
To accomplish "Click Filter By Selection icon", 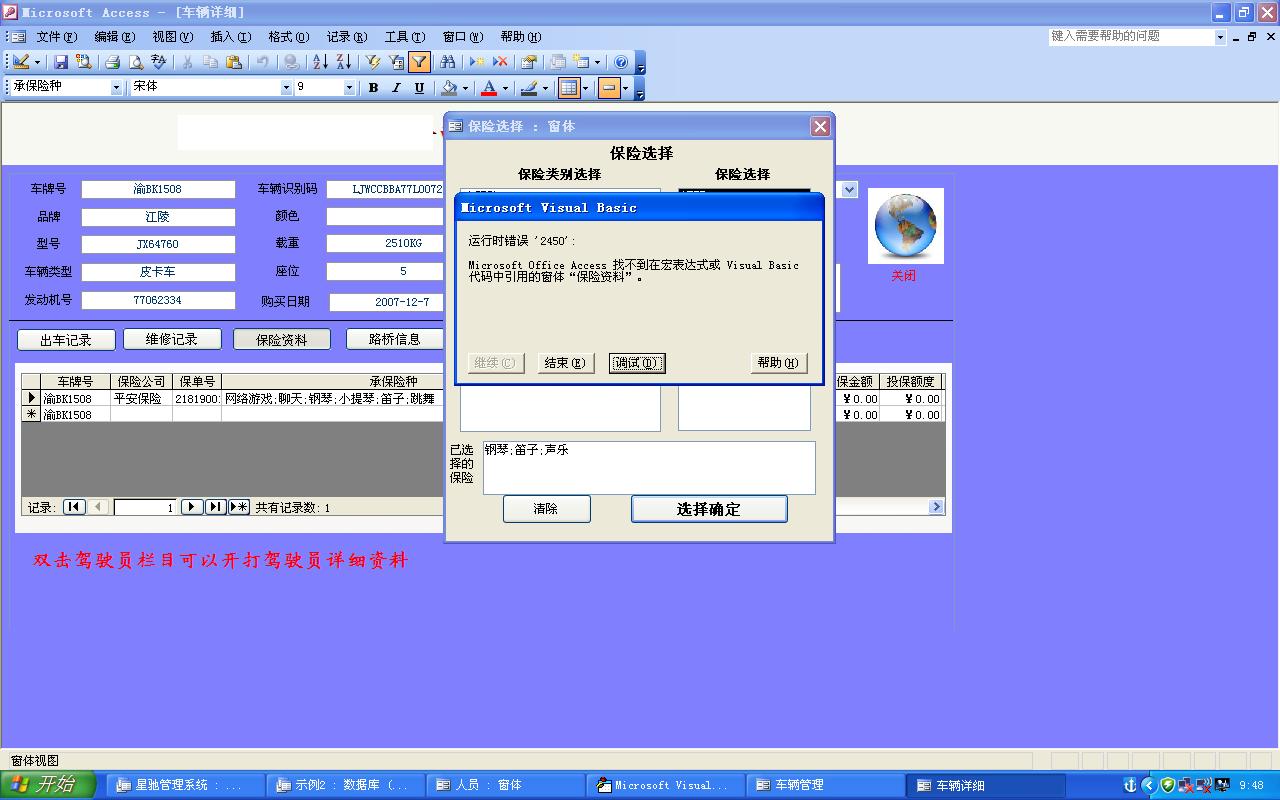I will 372,62.
